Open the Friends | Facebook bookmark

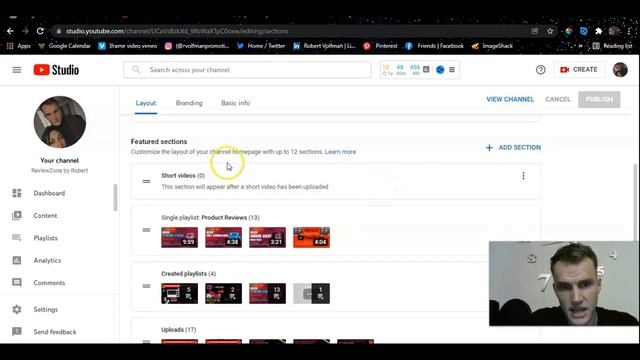435,46
